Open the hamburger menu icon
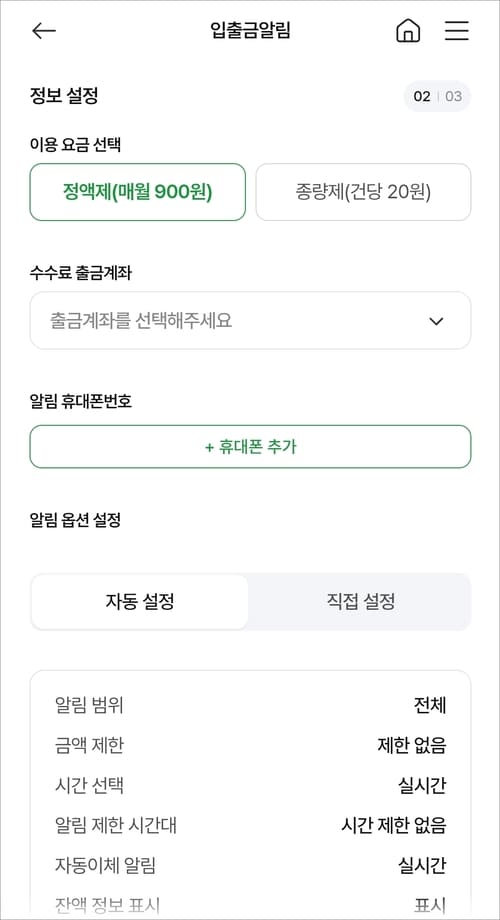Image resolution: width=500 pixels, height=920 pixels. pyautogui.click(x=457, y=31)
